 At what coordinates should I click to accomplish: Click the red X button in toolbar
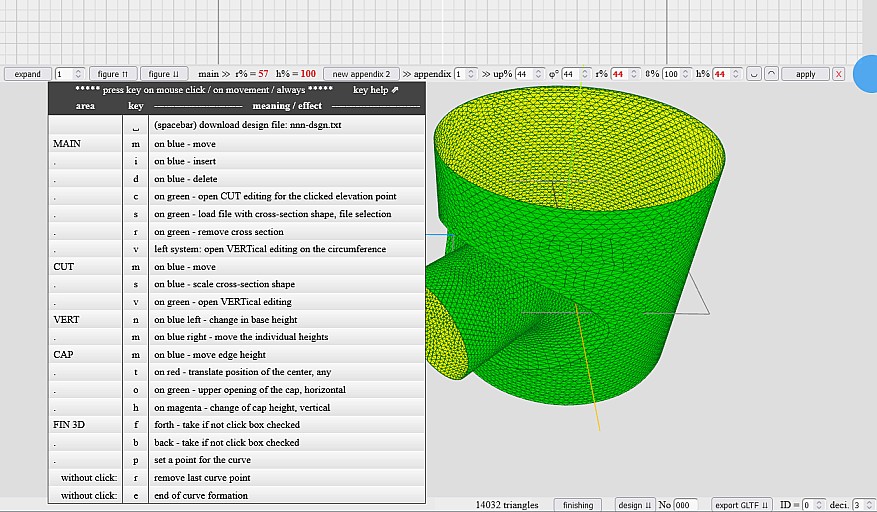[838, 74]
